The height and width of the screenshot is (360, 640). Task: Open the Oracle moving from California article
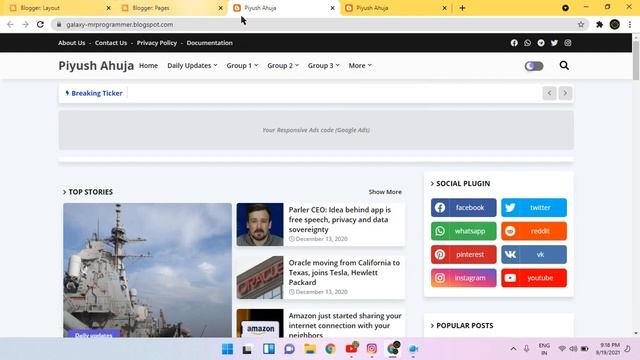(344, 272)
